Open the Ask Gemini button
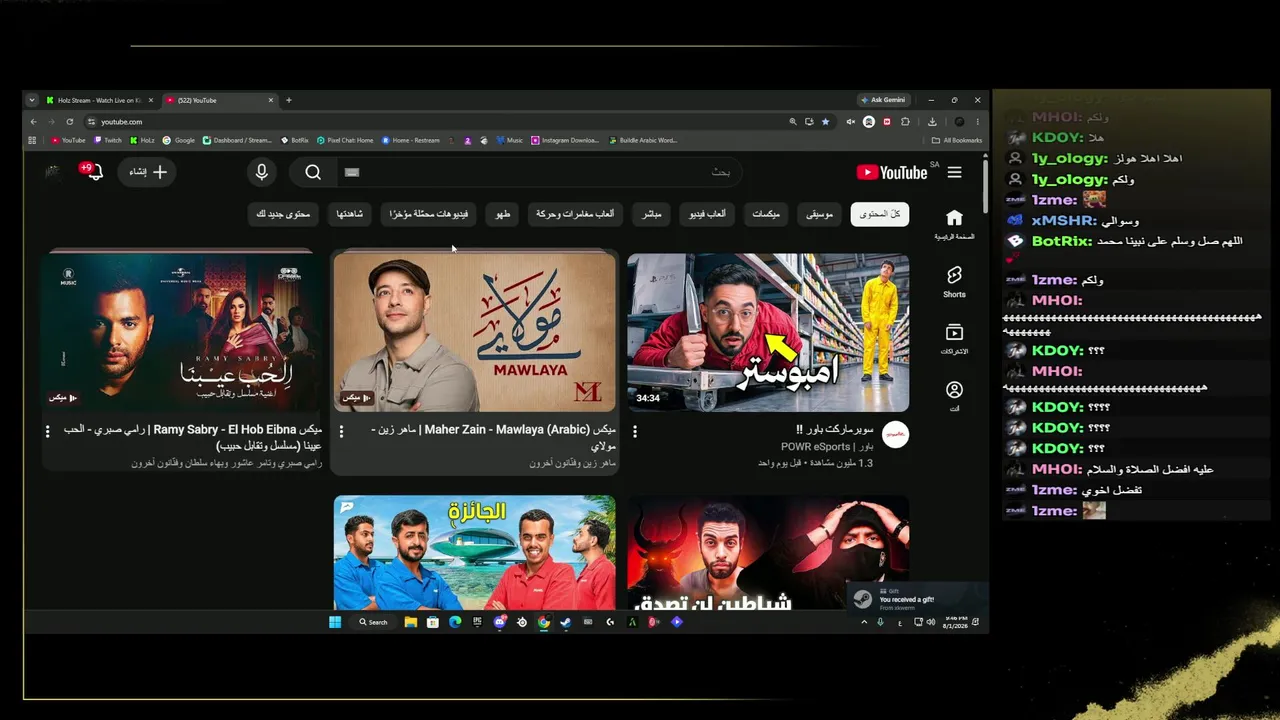 tap(882, 100)
